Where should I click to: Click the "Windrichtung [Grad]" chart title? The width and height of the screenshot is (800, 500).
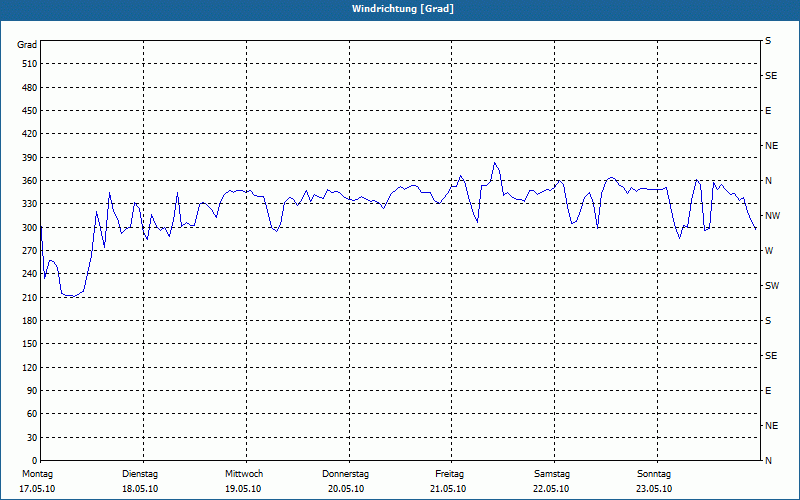[403, 9]
